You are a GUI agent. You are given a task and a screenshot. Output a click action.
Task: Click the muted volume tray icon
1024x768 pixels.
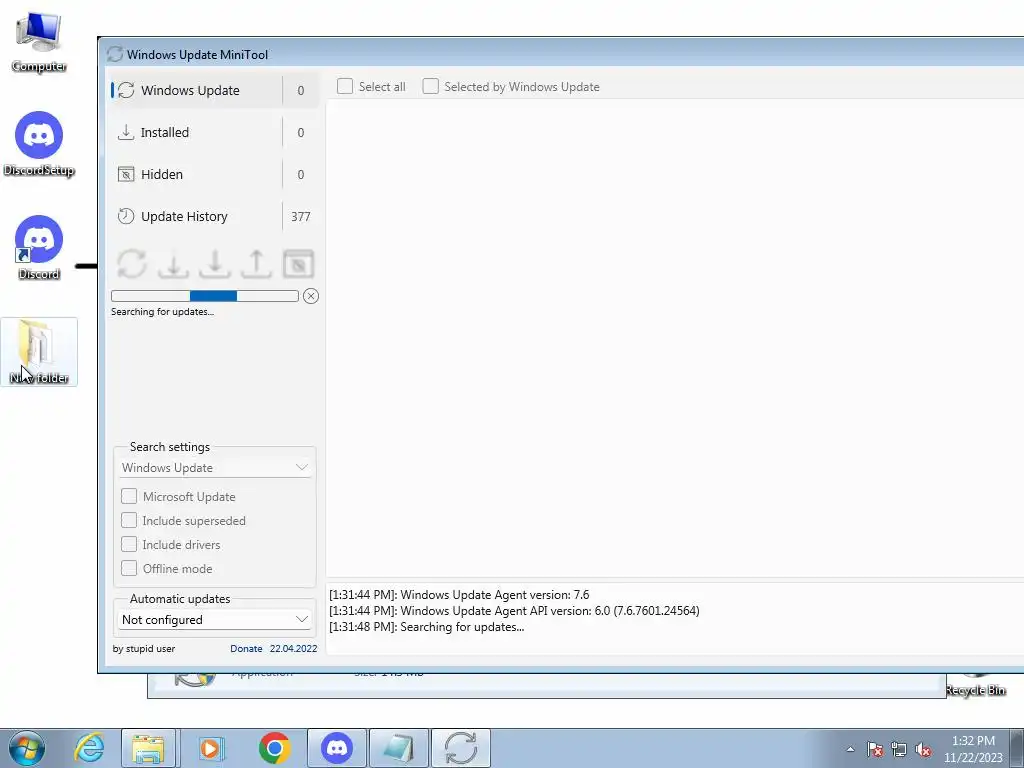[x=923, y=749]
